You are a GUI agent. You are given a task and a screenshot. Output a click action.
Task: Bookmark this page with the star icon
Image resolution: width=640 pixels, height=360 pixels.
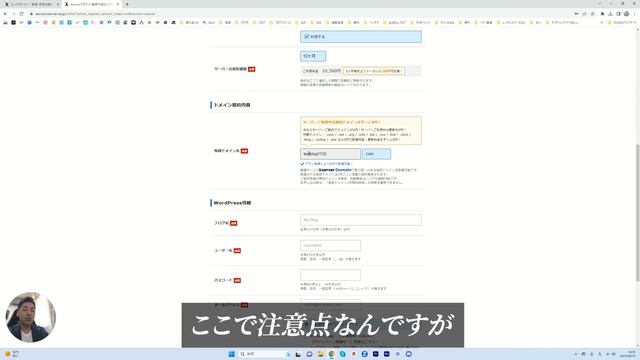[x=592, y=14]
